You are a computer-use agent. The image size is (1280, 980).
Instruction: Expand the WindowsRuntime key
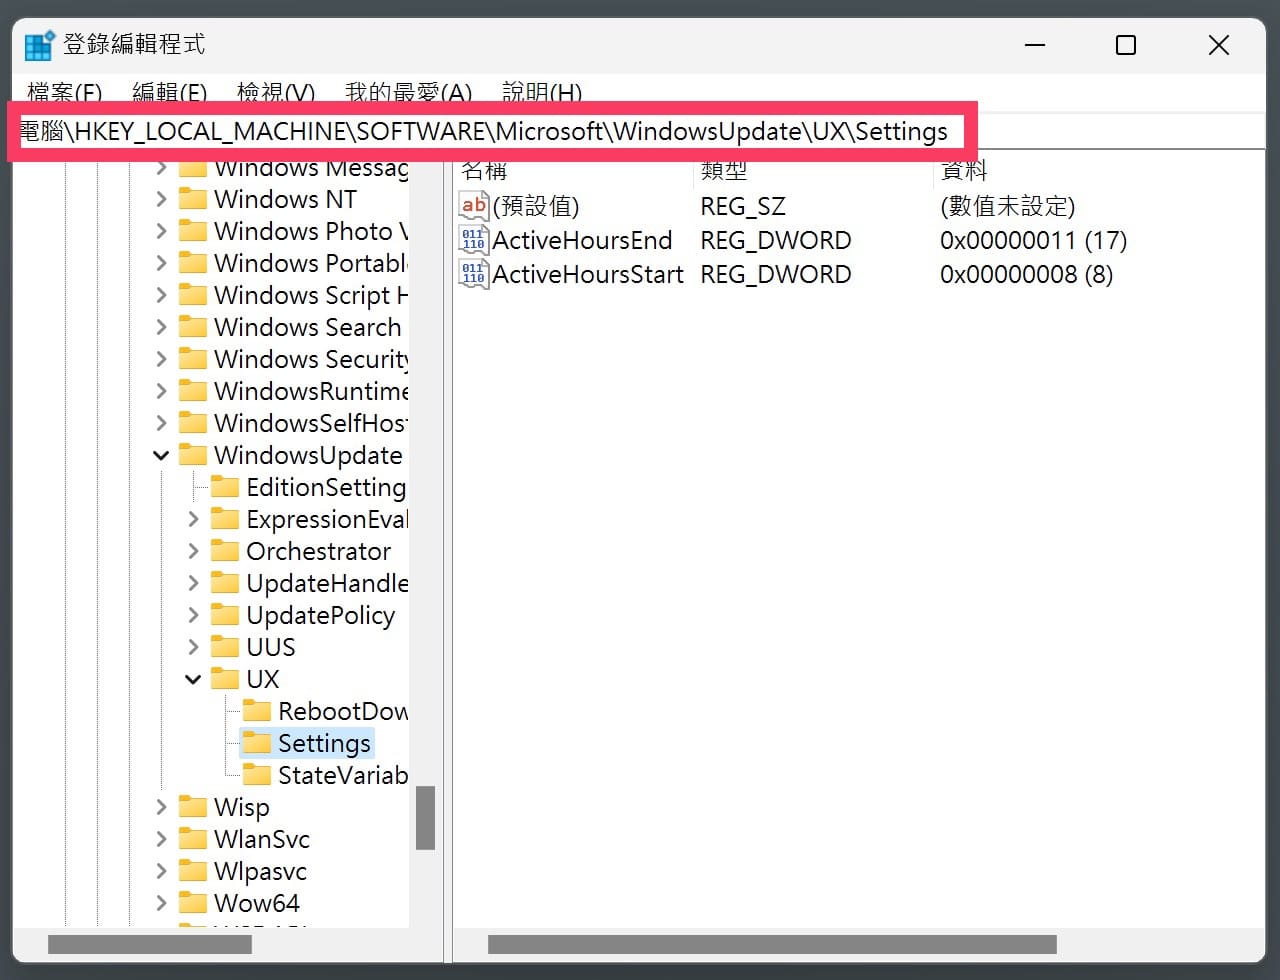[x=161, y=391]
